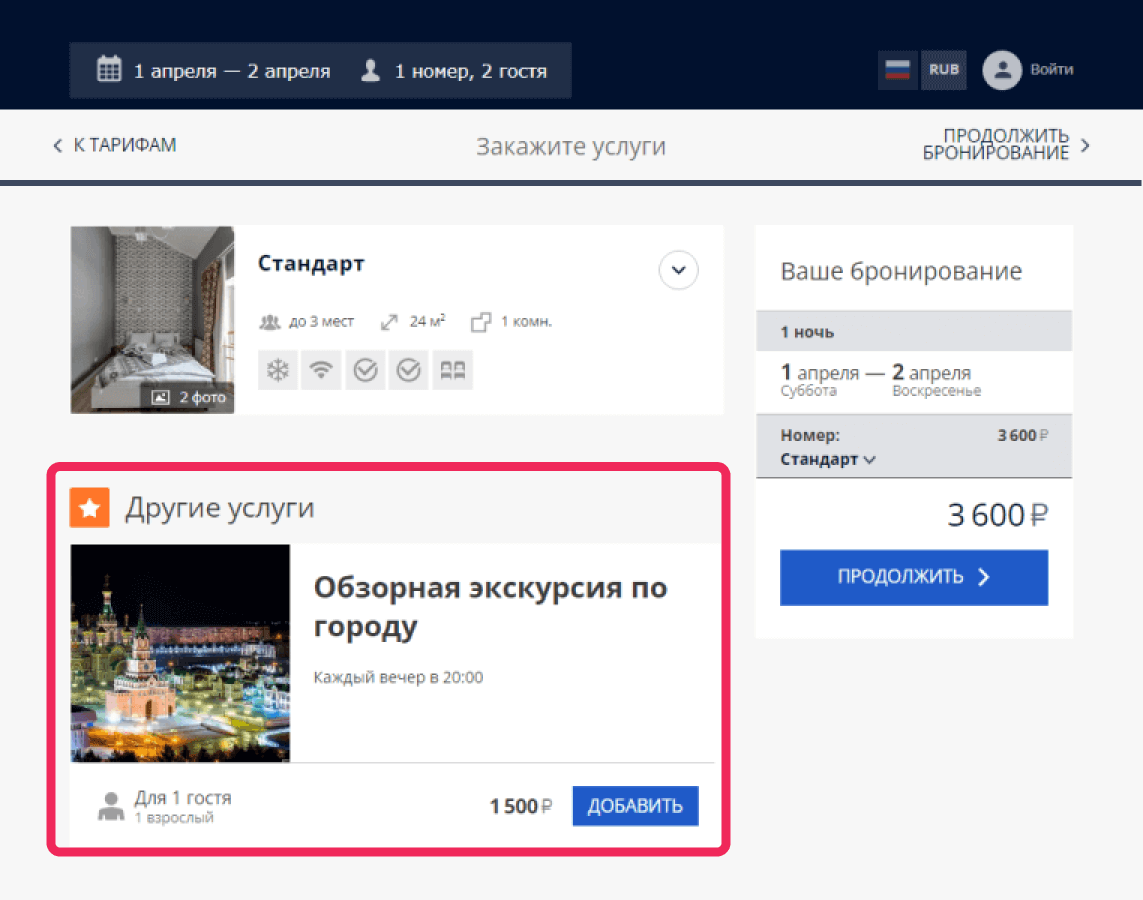Click the user avatar icon next to Войти
Image resolution: width=1143 pixels, height=900 pixels.
[1001, 70]
